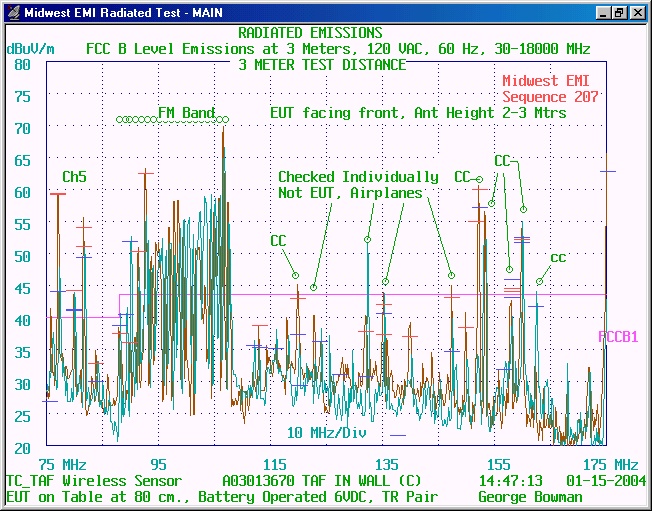Click the magenta FCCB1 limit label

point(618,337)
